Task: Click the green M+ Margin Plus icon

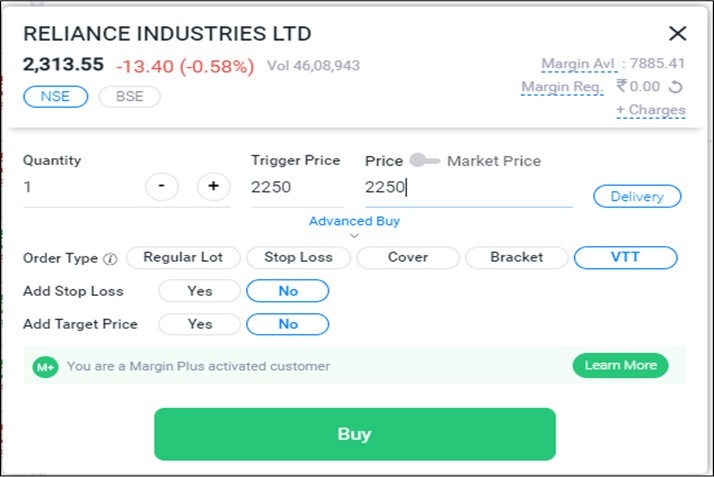Action: (x=45, y=367)
